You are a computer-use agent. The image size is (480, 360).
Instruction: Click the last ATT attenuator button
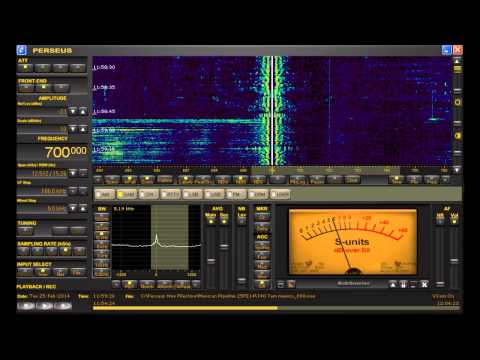tap(78, 68)
